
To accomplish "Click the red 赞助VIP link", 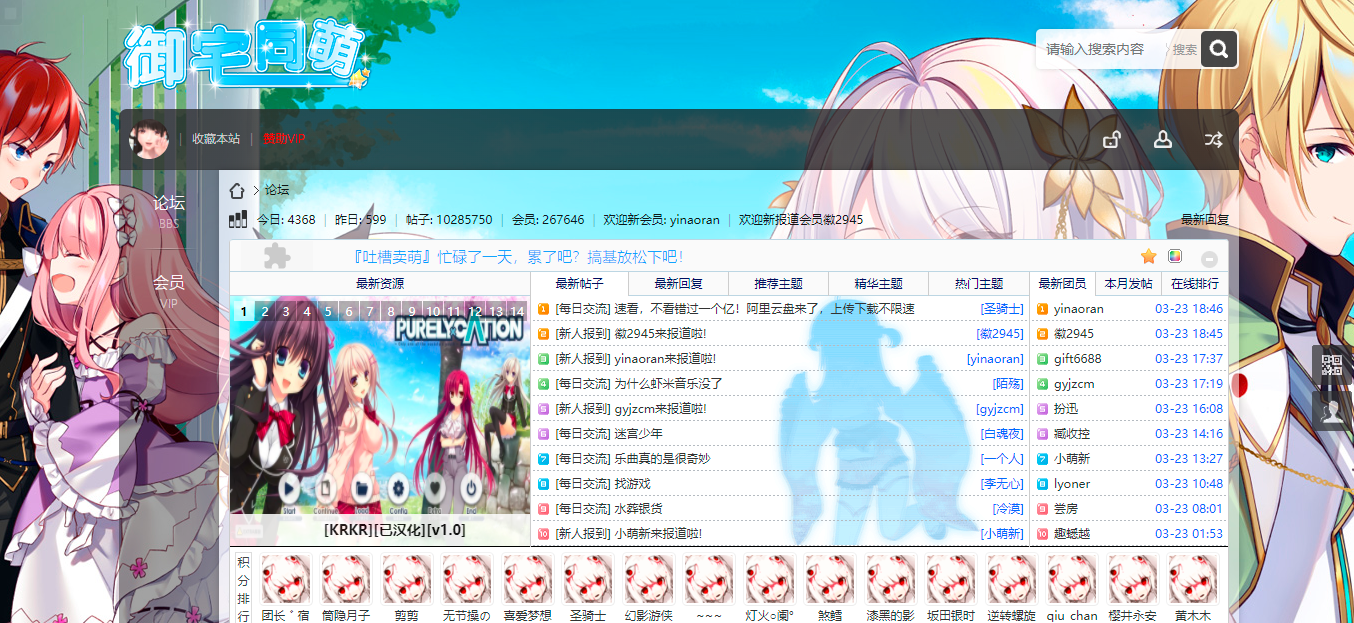I will (284, 139).
